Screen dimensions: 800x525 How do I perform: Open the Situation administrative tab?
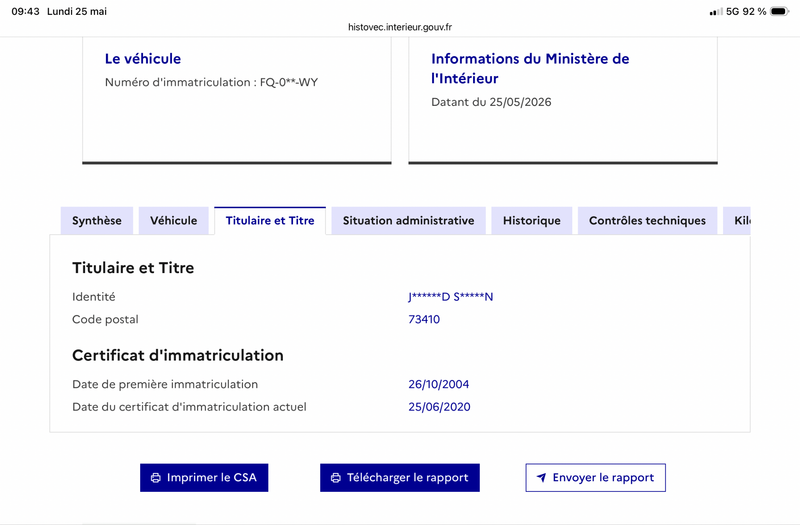pyautogui.click(x=408, y=221)
